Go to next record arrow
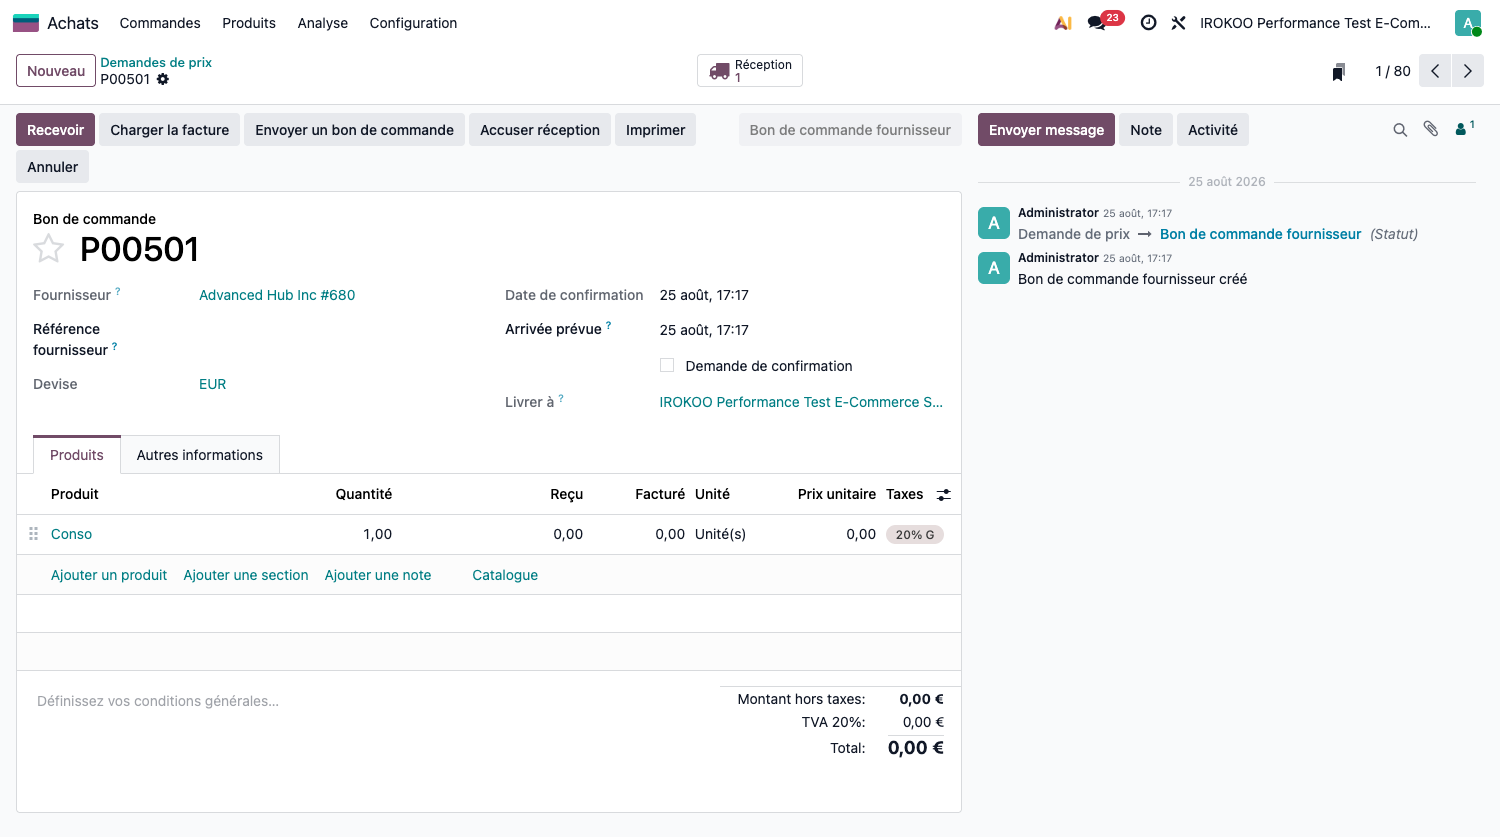1500x837 pixels. pyautogui.click(x=1467, y=71)
